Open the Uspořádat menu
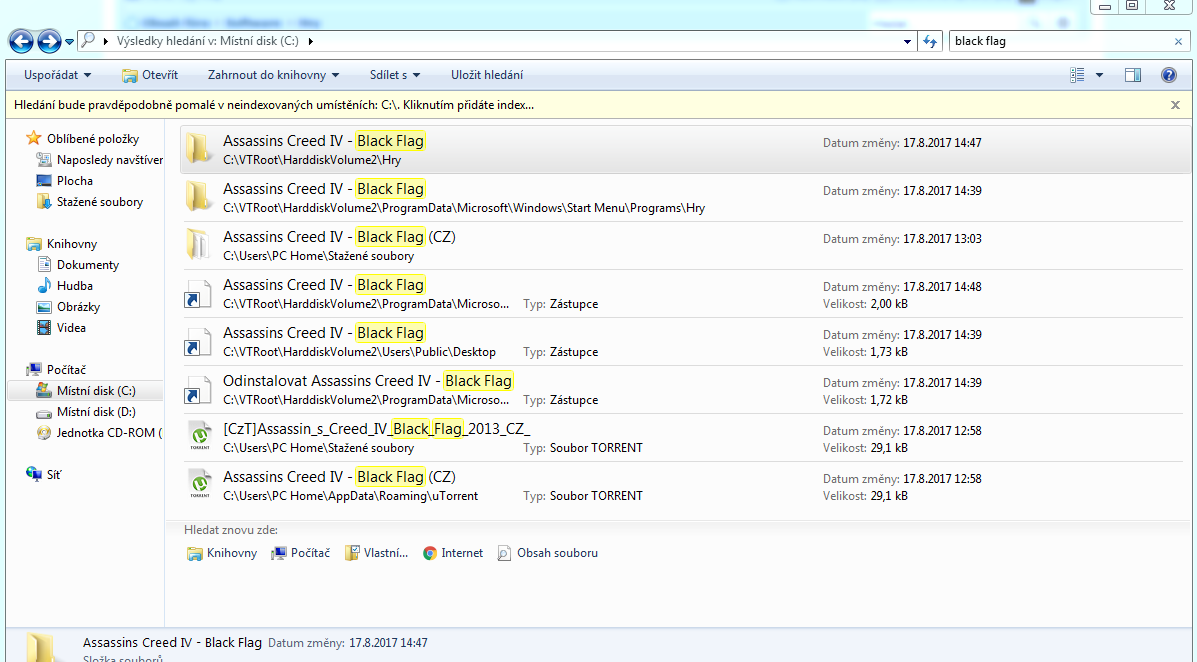 pyautogui.click(x=57, y=75)
